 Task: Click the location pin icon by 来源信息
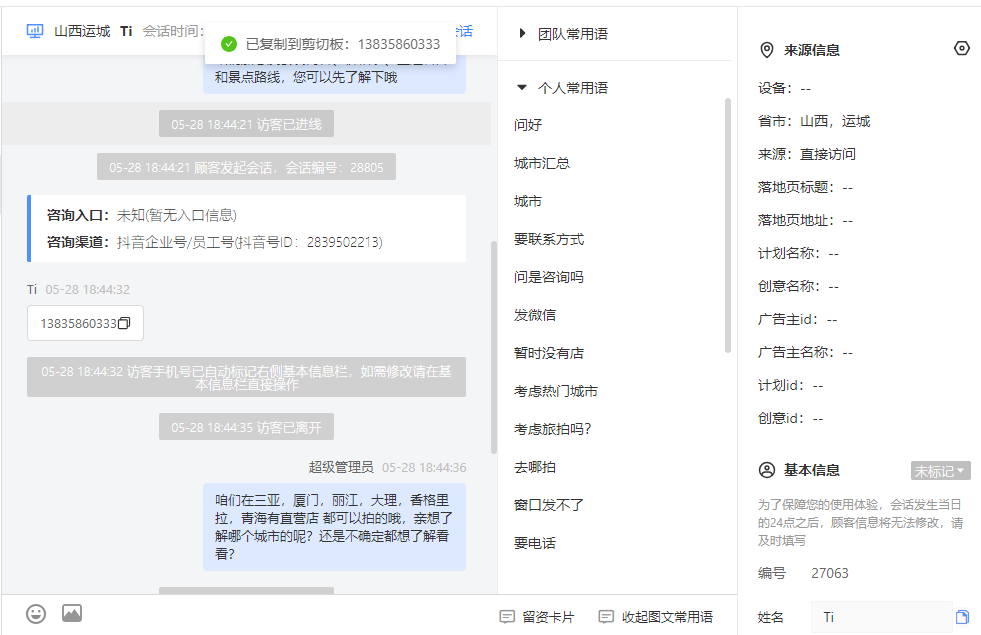pyautogui.click(x=766, y=50)
